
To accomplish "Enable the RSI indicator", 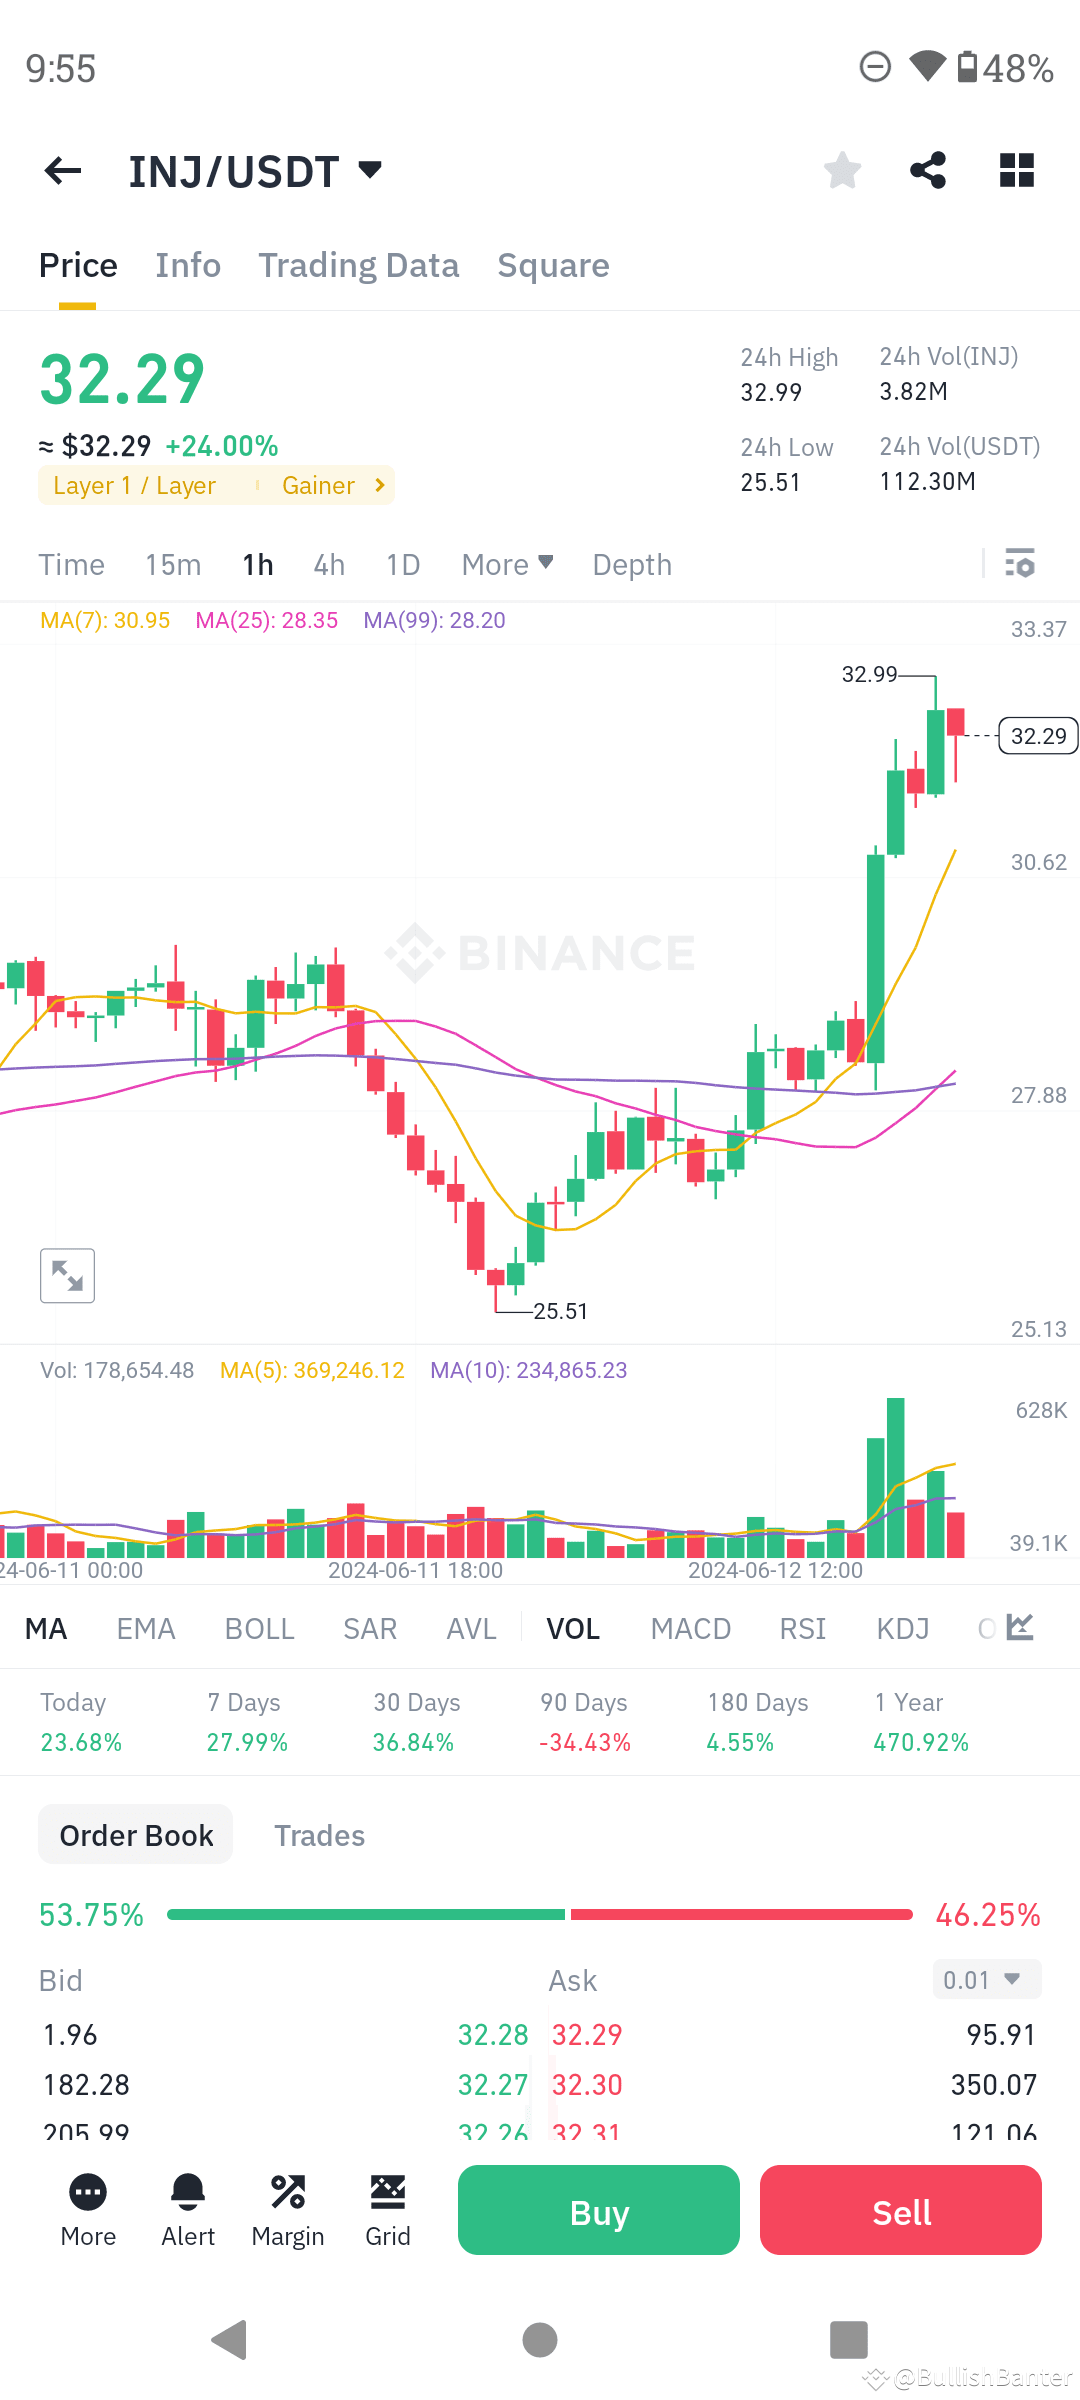I will point(801,1628).
